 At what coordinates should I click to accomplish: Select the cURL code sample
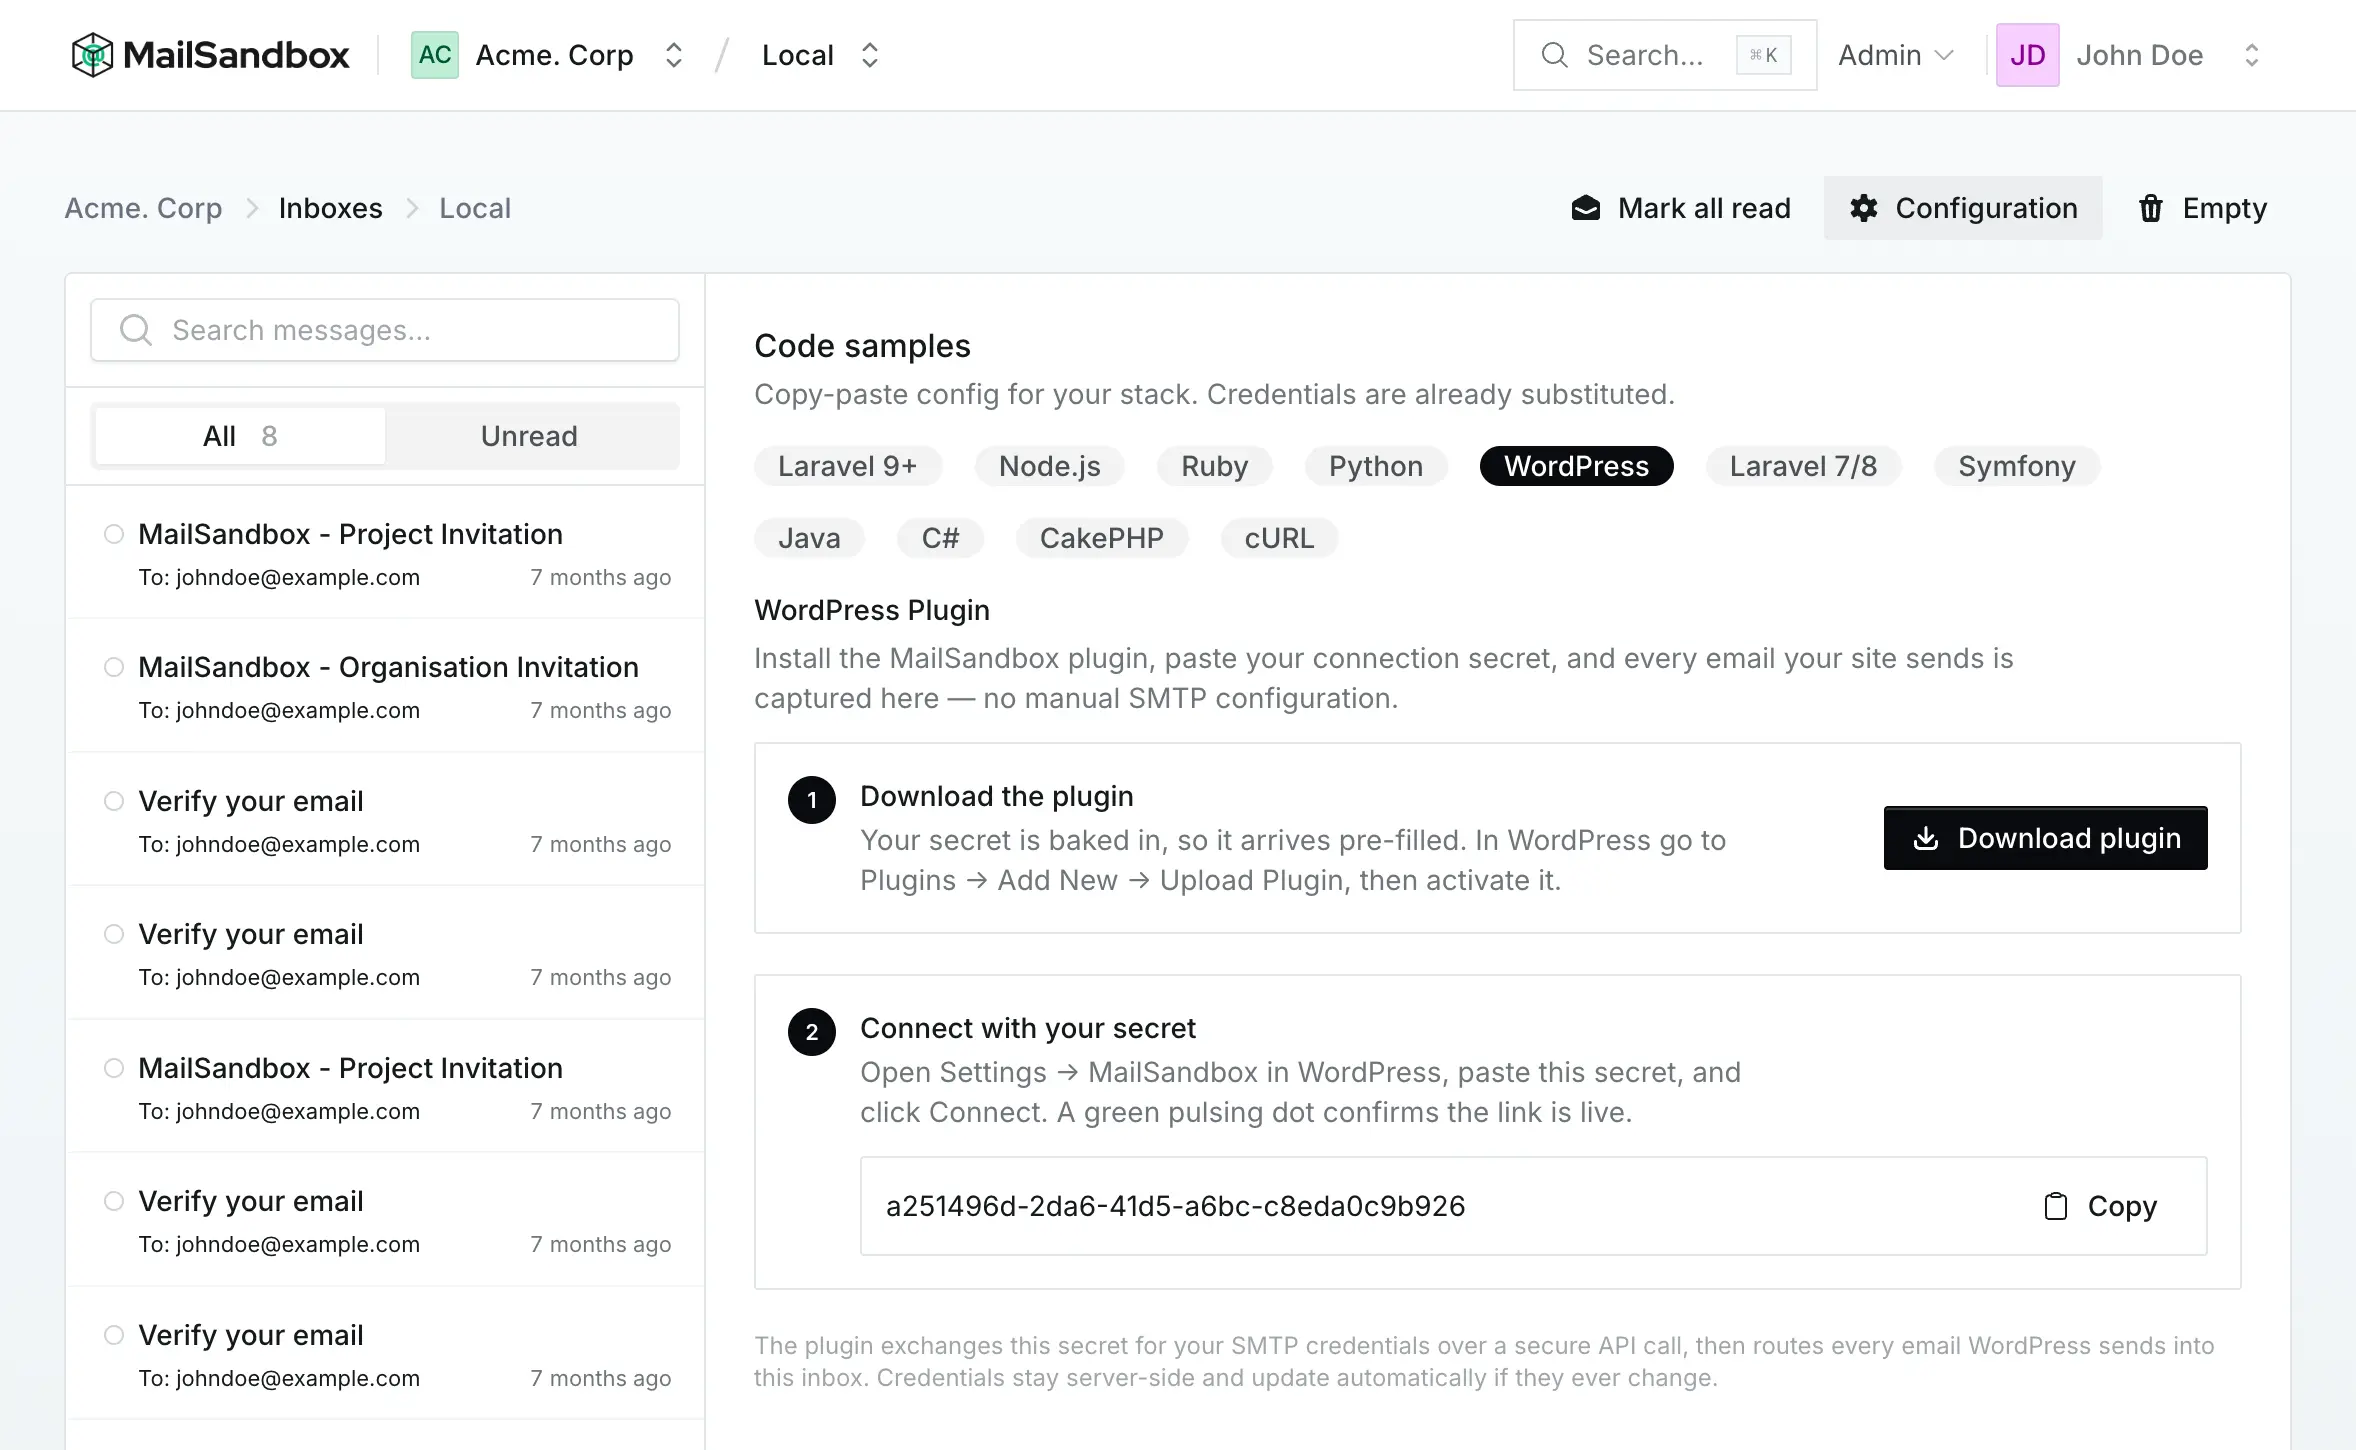[x=1279, y=538]
